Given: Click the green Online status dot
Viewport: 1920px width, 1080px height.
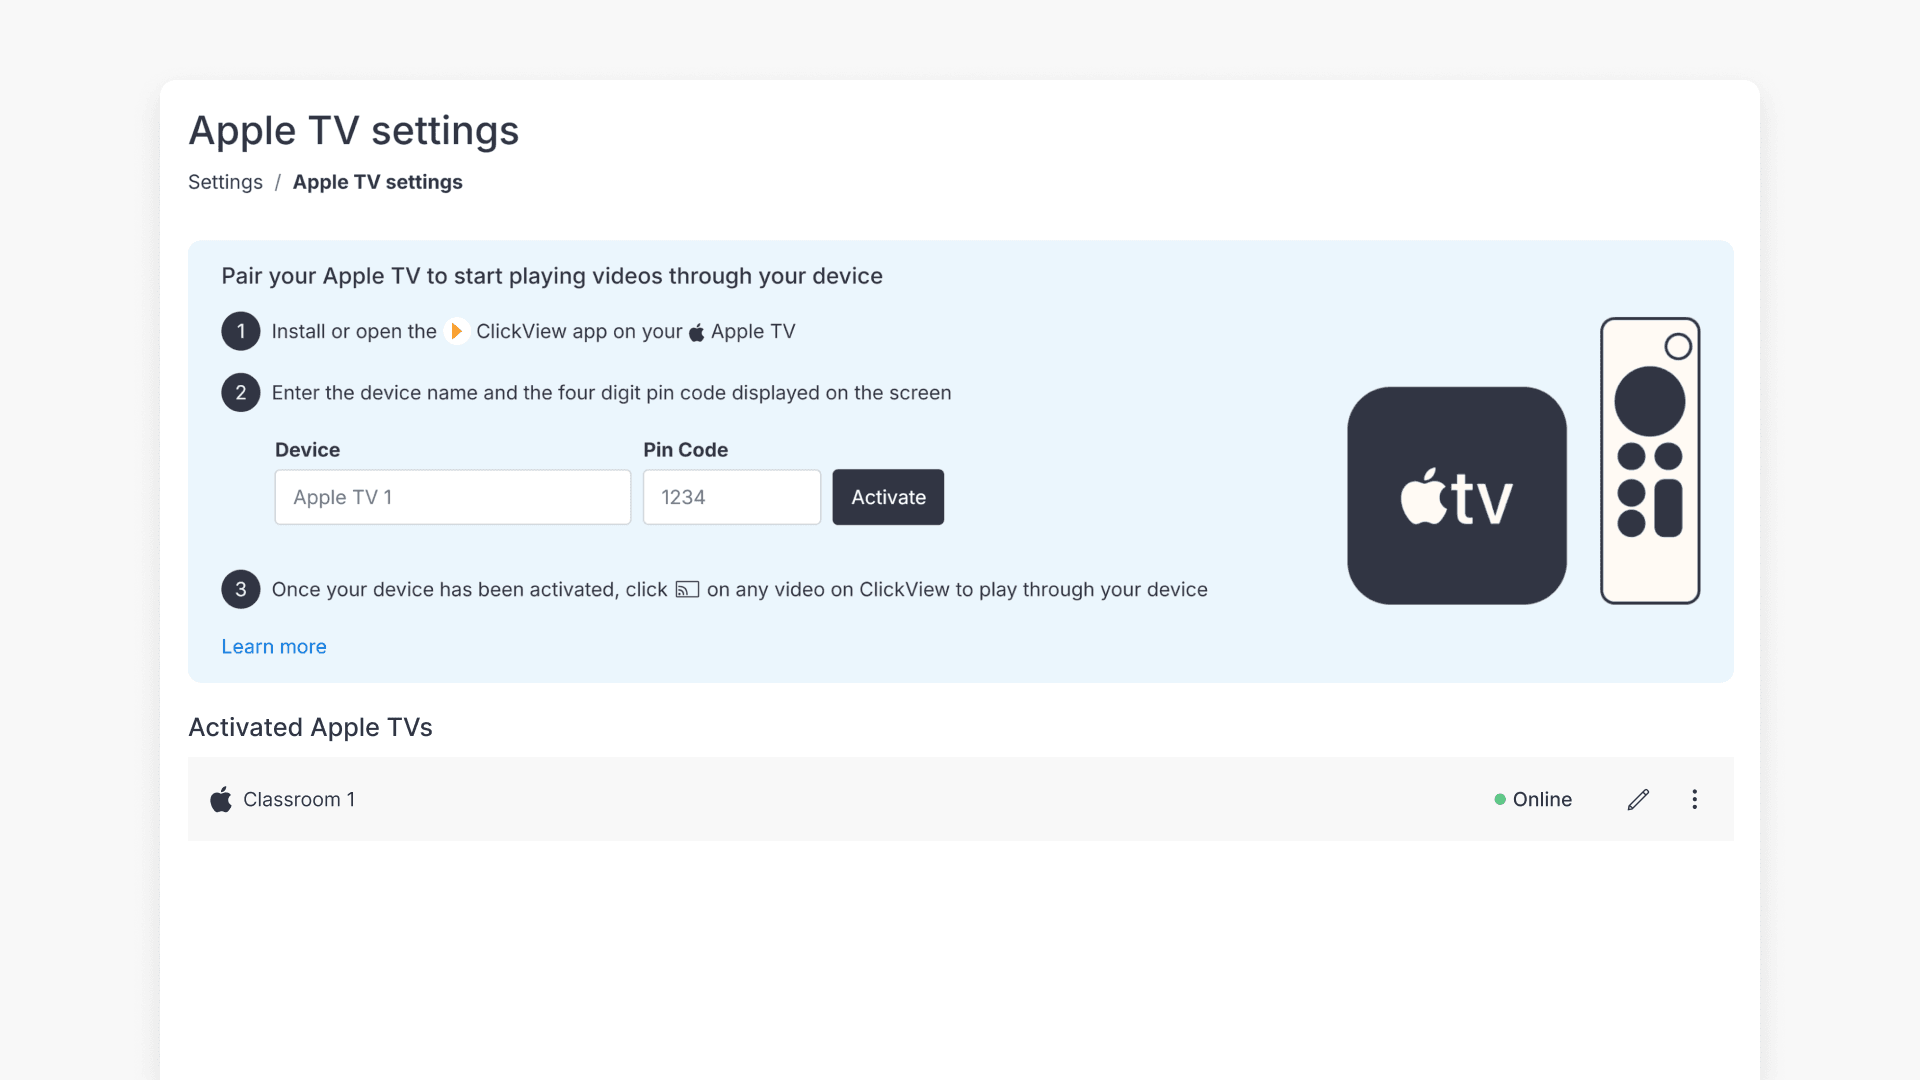Looking at the screenshot, I should 1499,799.
